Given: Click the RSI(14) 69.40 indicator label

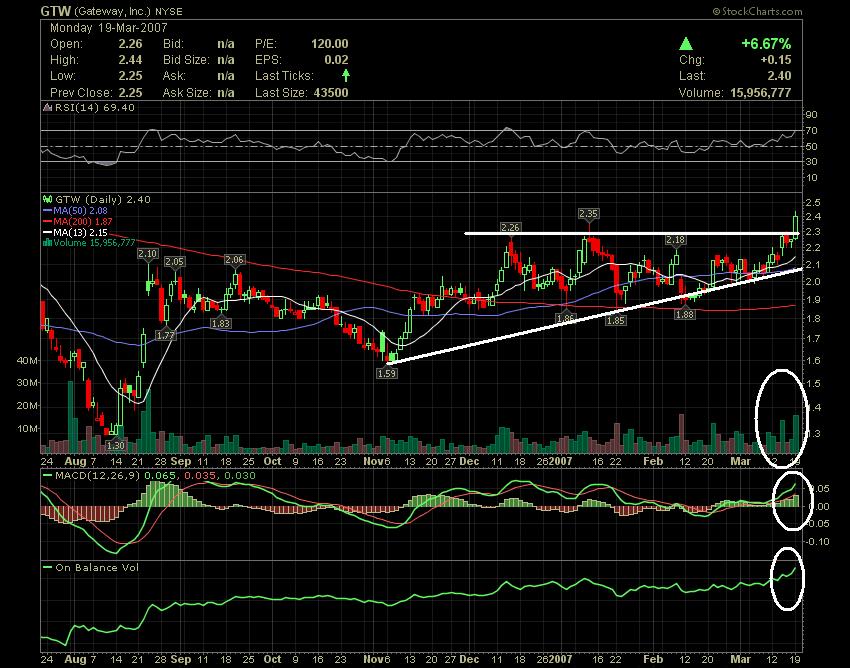Looking at the screenshot, I should pyautogui.click(x=95, y=107).
